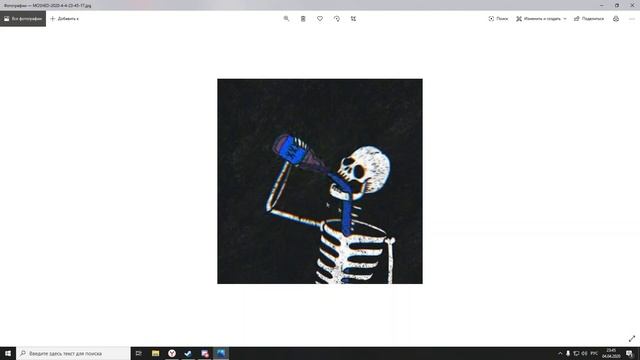This screenshot has height=360, width=640.
Task: Restore down the Photos window
Action: (617, 5)
